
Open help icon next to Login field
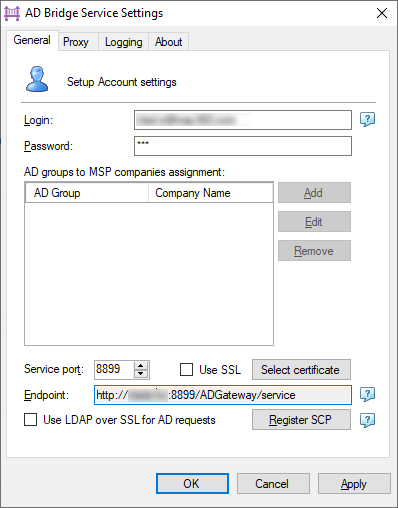coord(367,119)
